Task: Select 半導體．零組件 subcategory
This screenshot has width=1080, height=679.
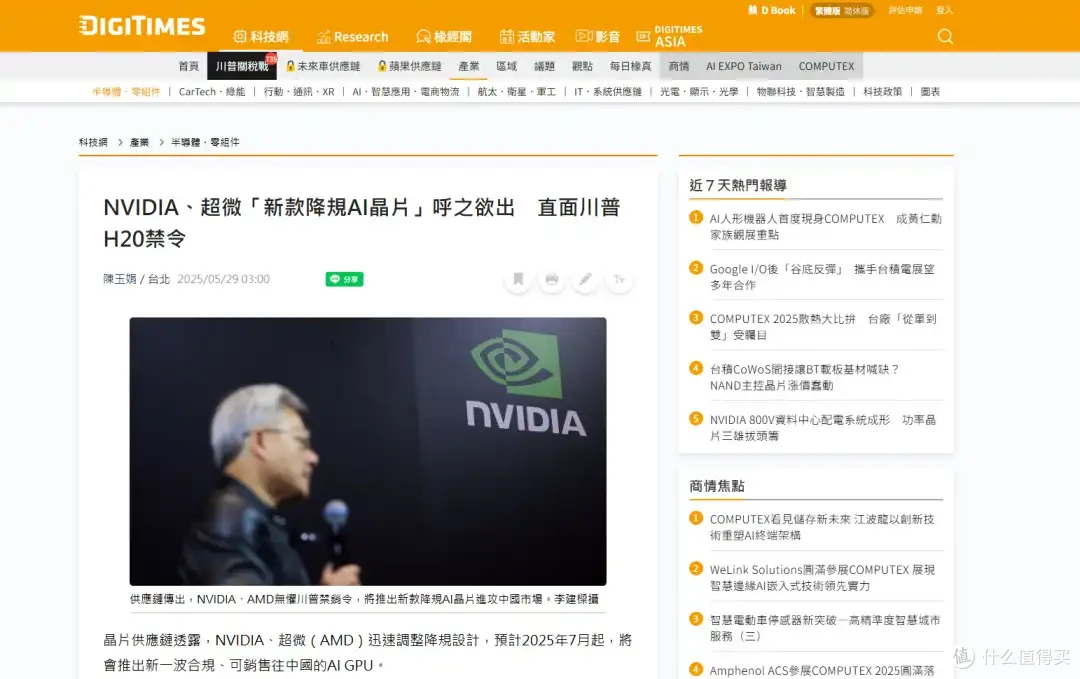Action: point(126,92)
